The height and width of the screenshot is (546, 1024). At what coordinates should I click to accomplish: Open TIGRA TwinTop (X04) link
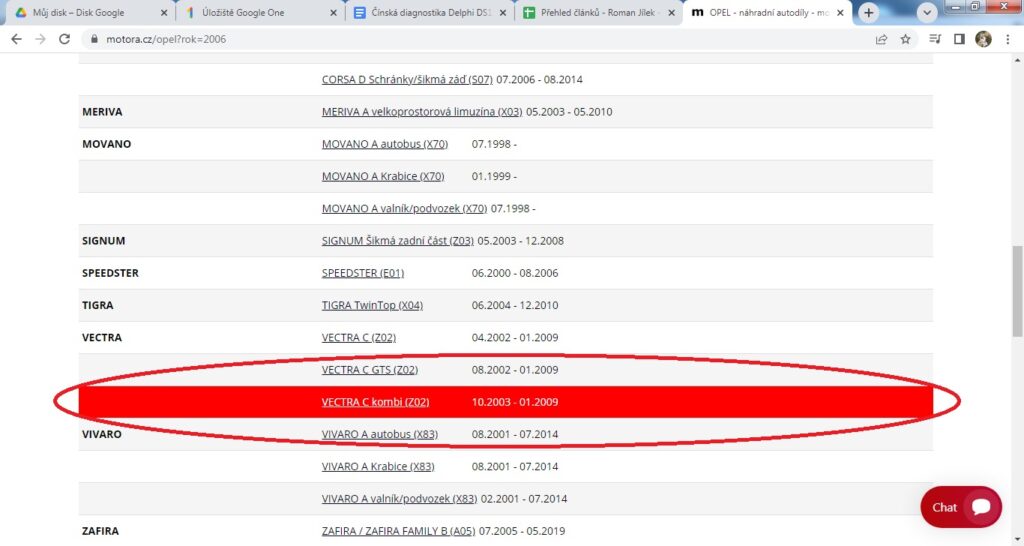point(372,305)
